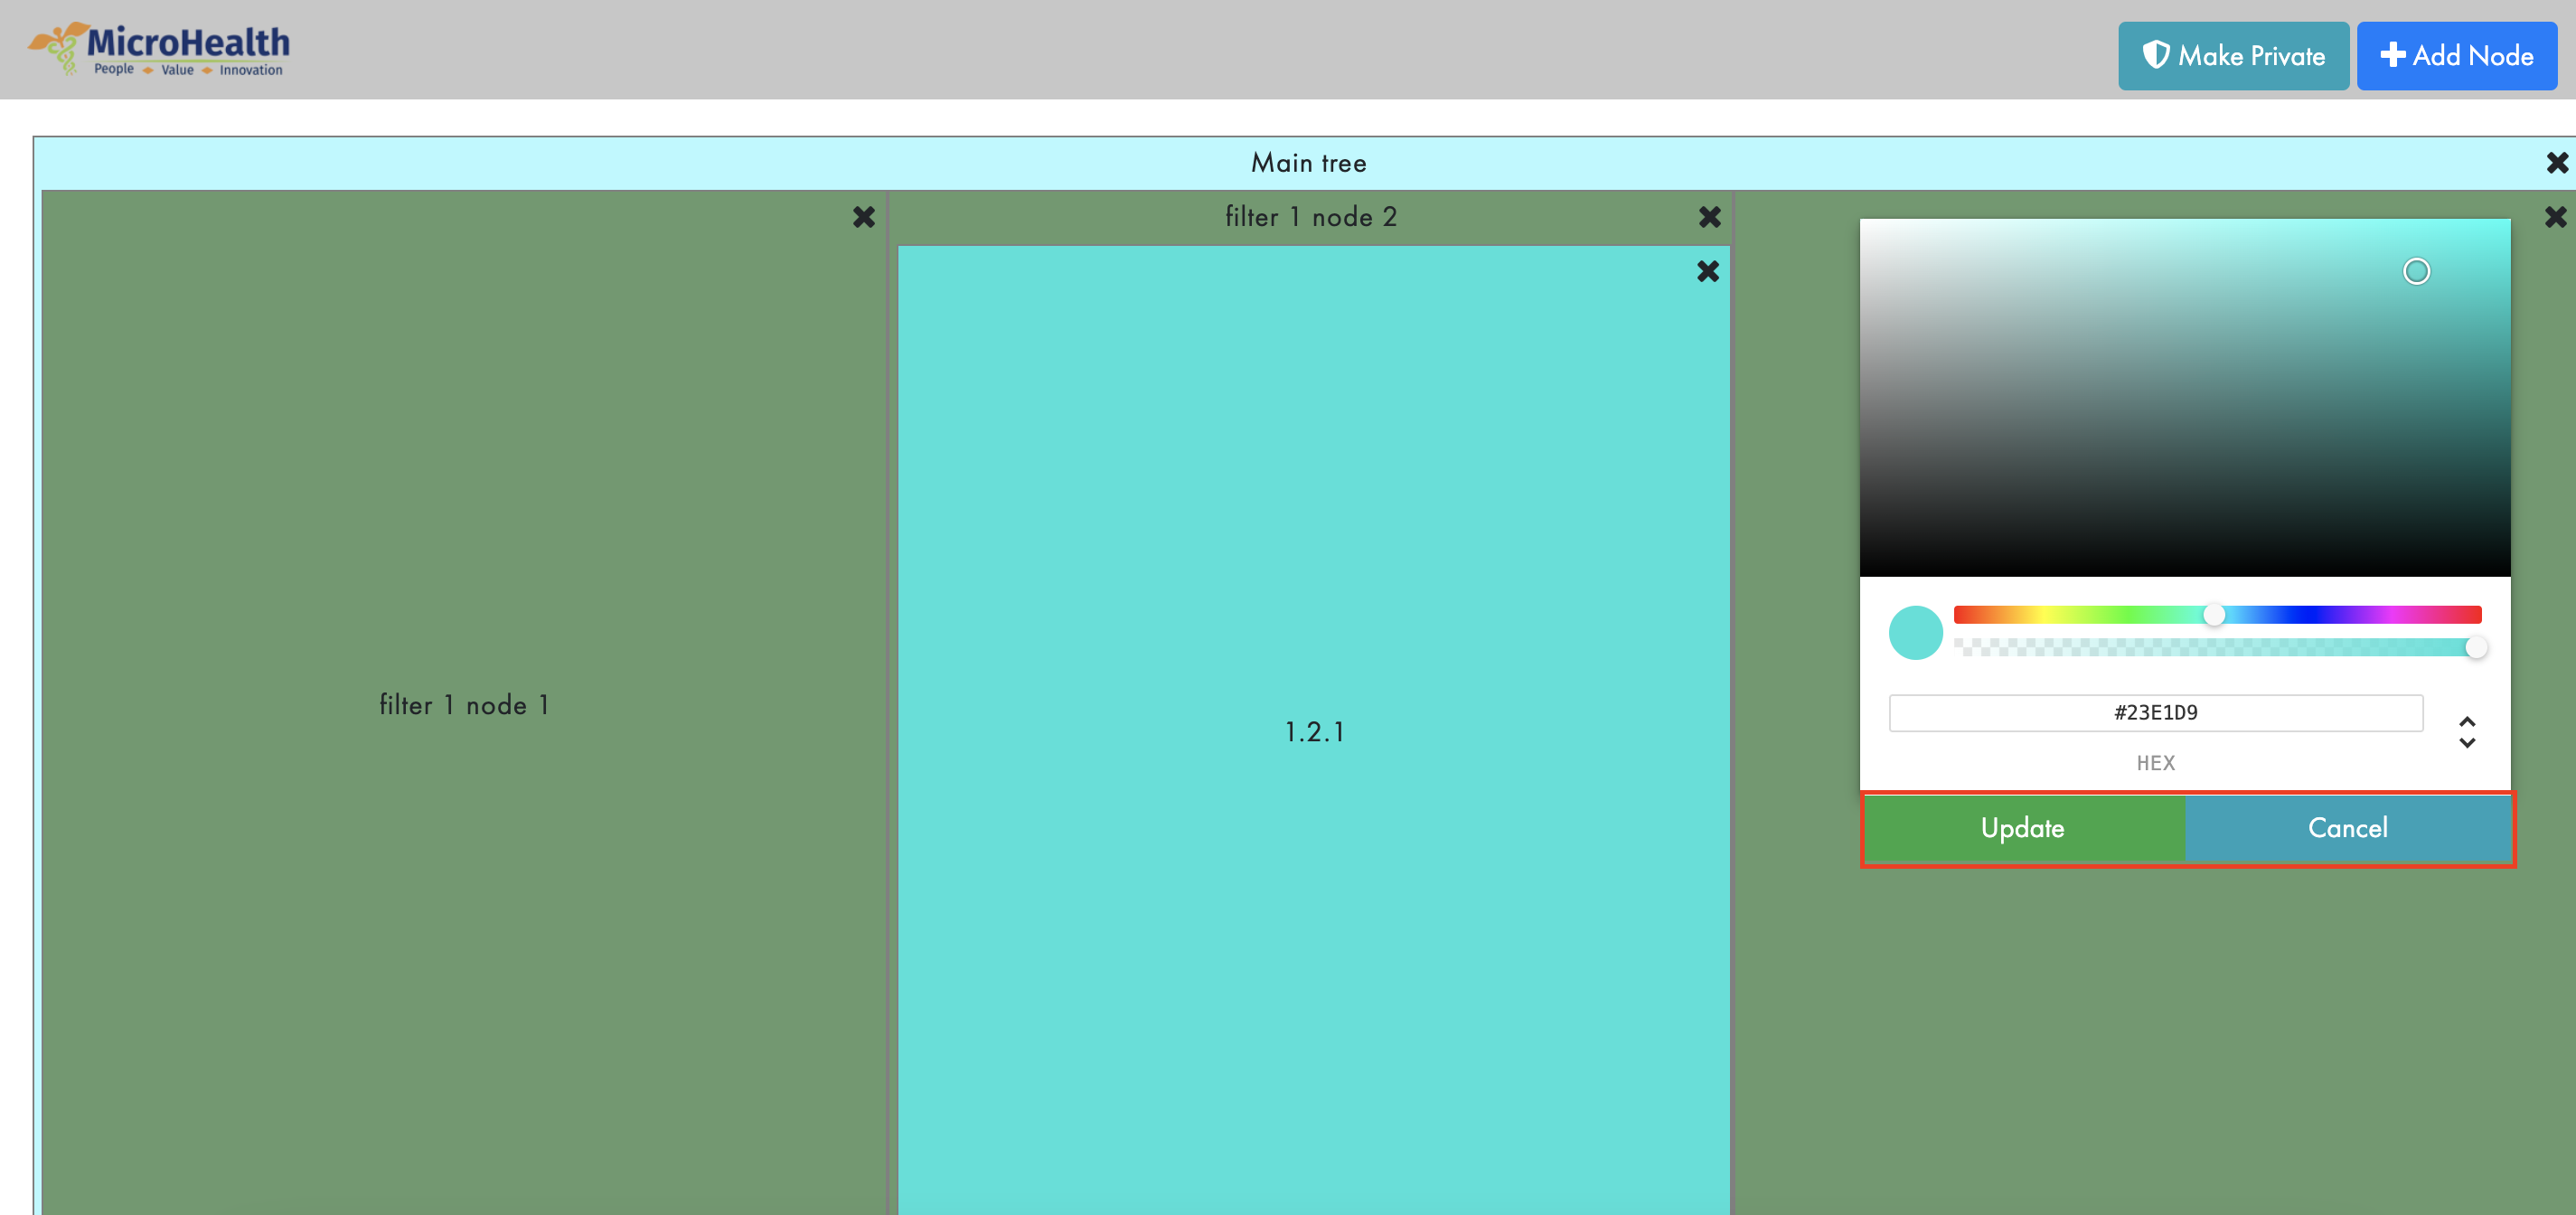The width and height of the screenshot is (2576, 1215).
Task: Click the Main tree title bar
Action: (x=1308, y=162)
